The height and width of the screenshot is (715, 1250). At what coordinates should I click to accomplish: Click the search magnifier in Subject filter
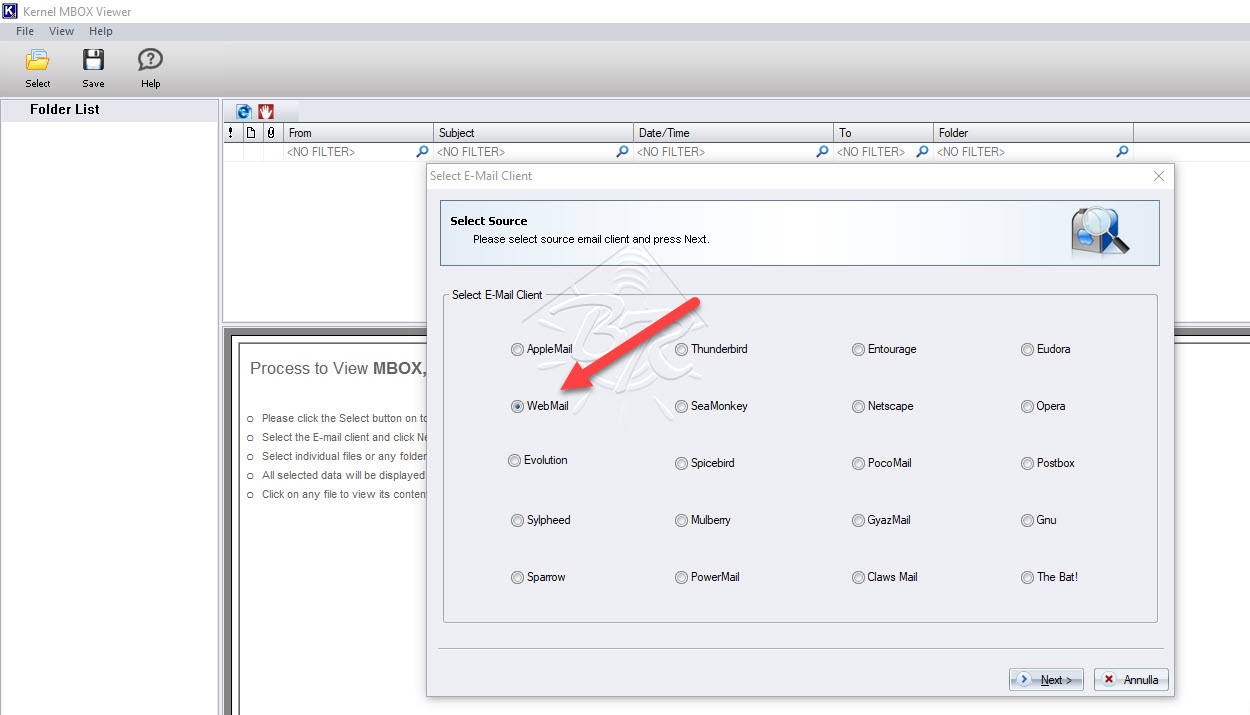623,152
